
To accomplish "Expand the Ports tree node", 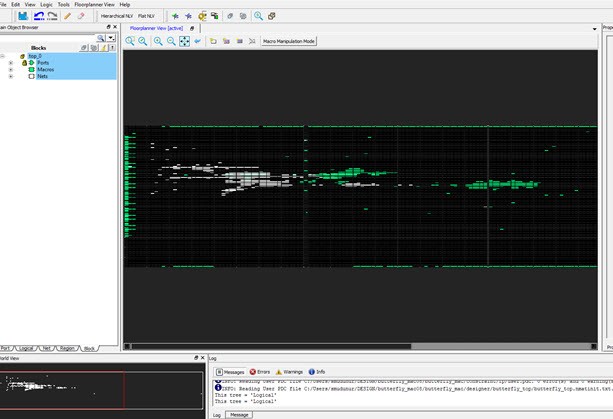I will 11,62.
